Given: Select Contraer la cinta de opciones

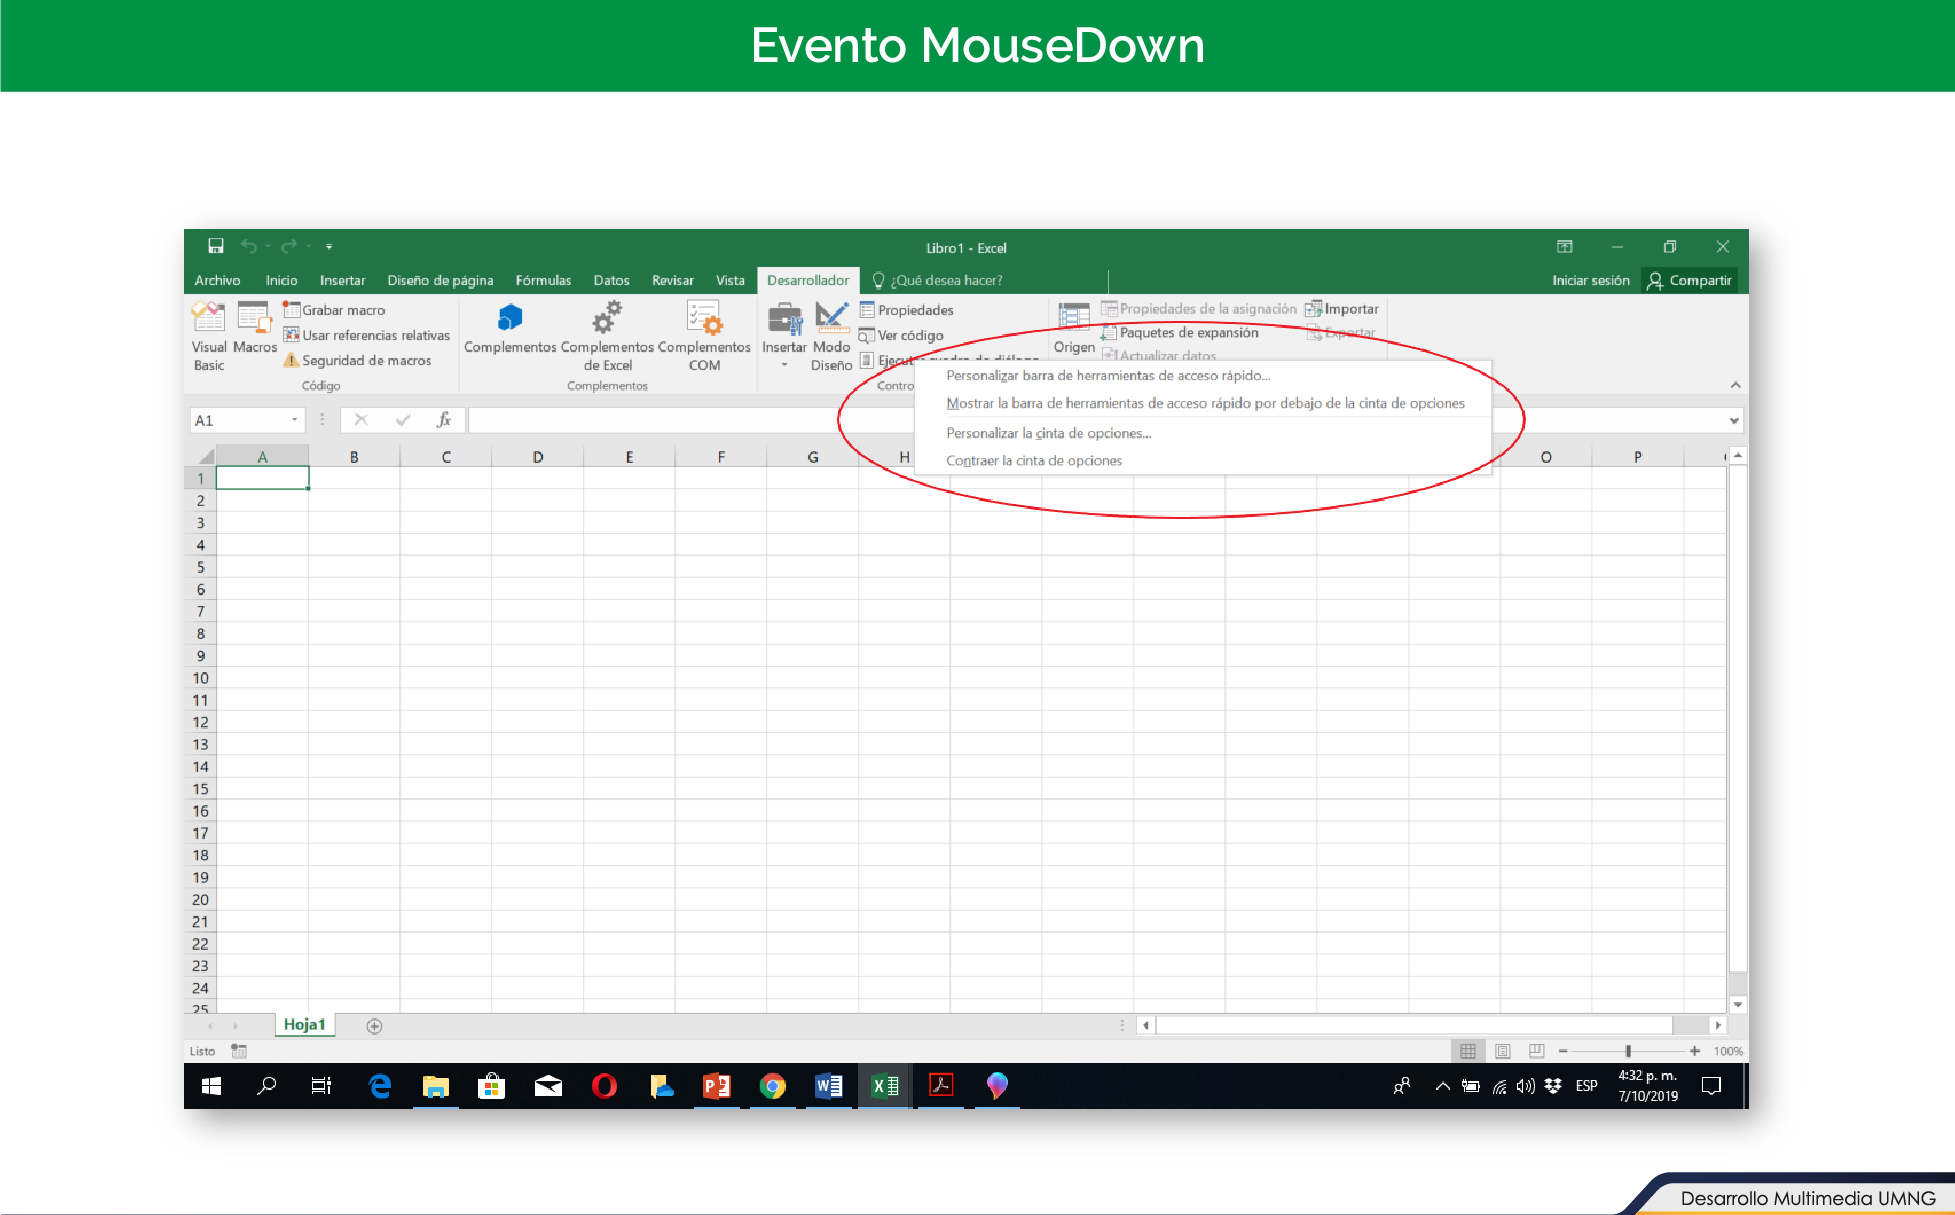Looking at the screenshot, I should point(1033,461).
